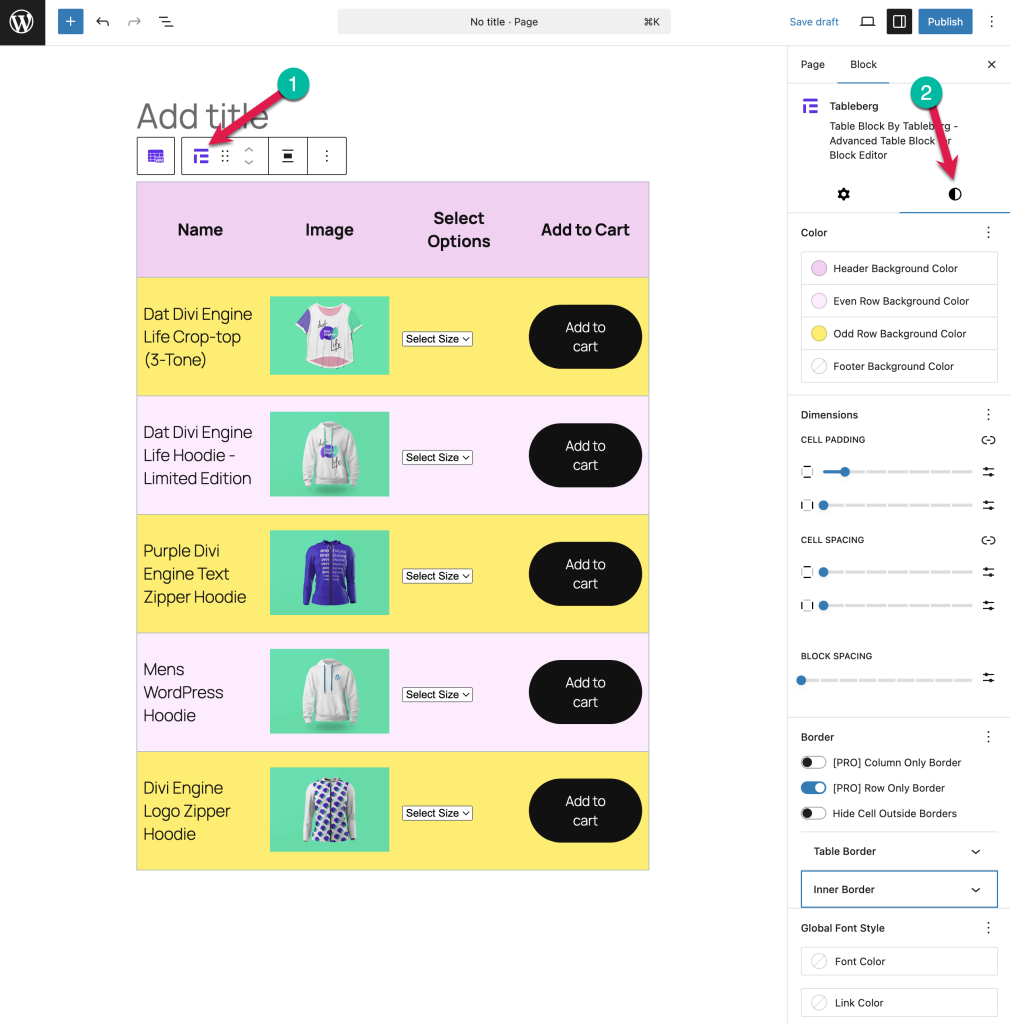Close the settings sidebar

click(991, 64)
